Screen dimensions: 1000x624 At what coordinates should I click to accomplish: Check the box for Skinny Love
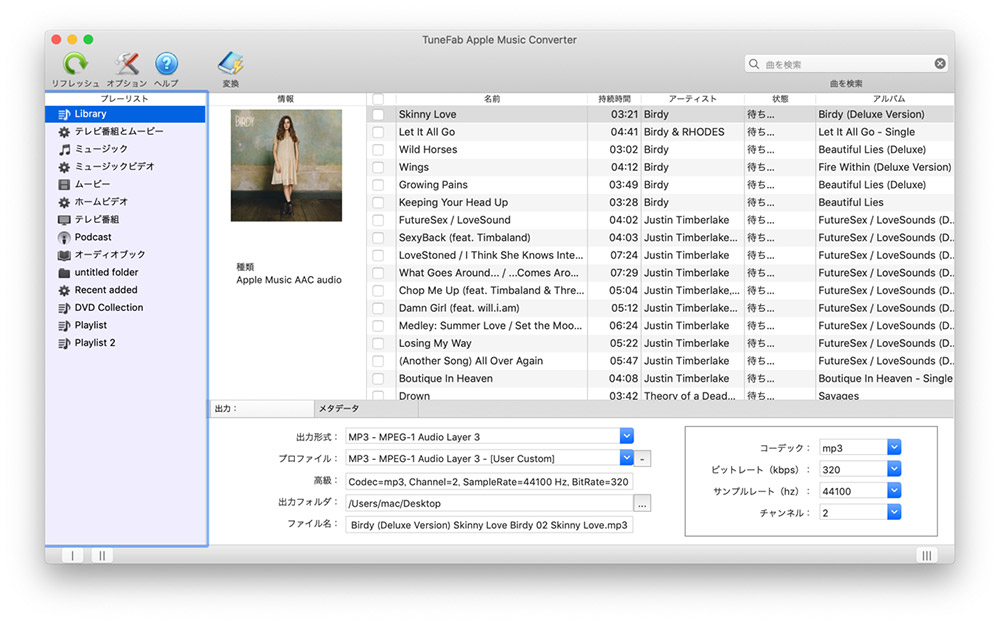coord(378,115)
